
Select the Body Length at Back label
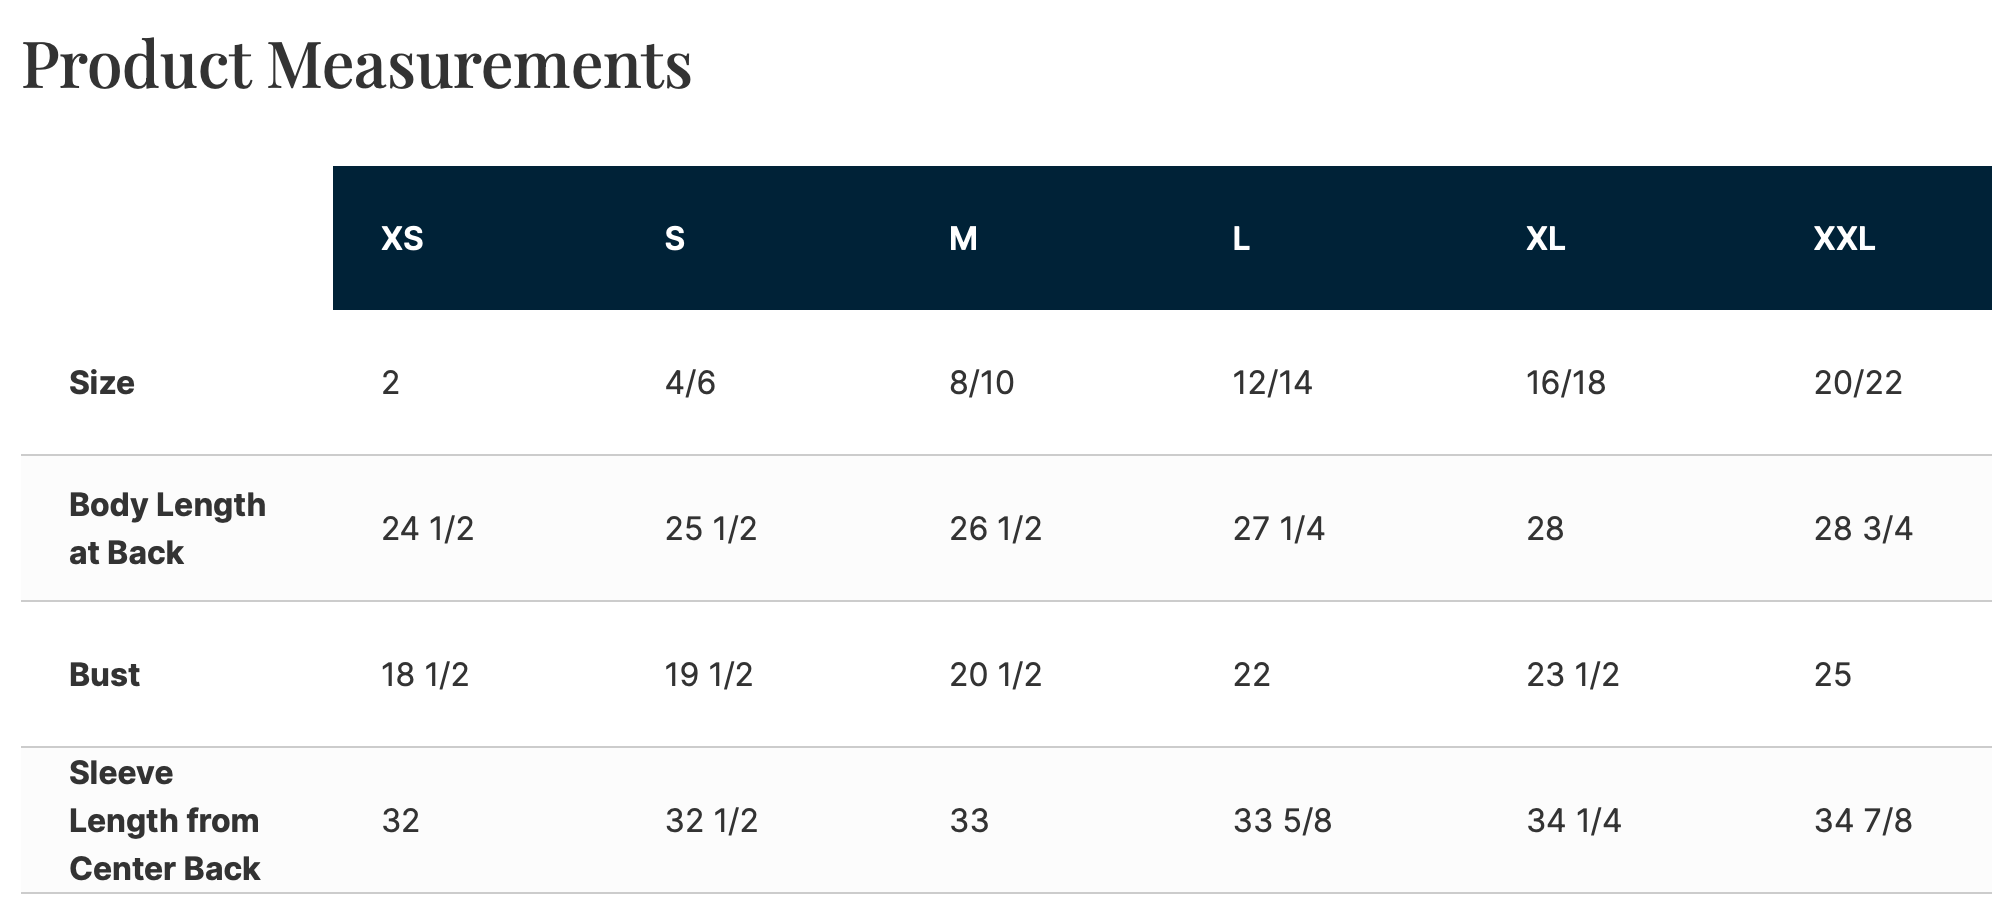click(167, 529)
